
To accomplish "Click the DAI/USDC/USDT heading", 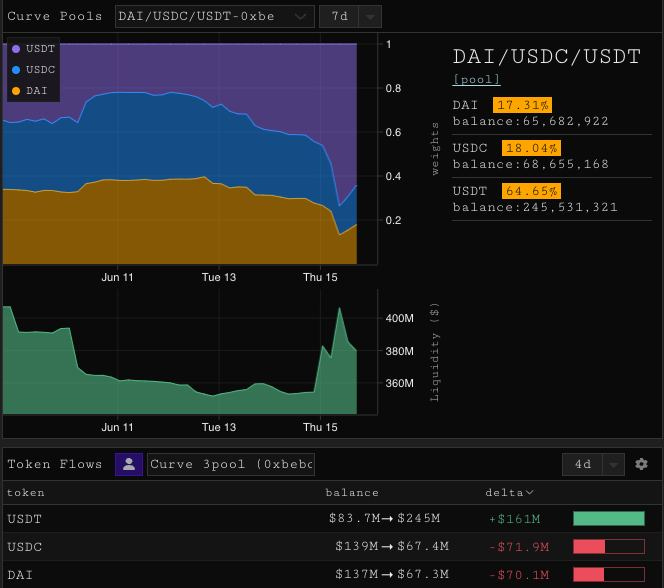I will [x=546, y=57].
